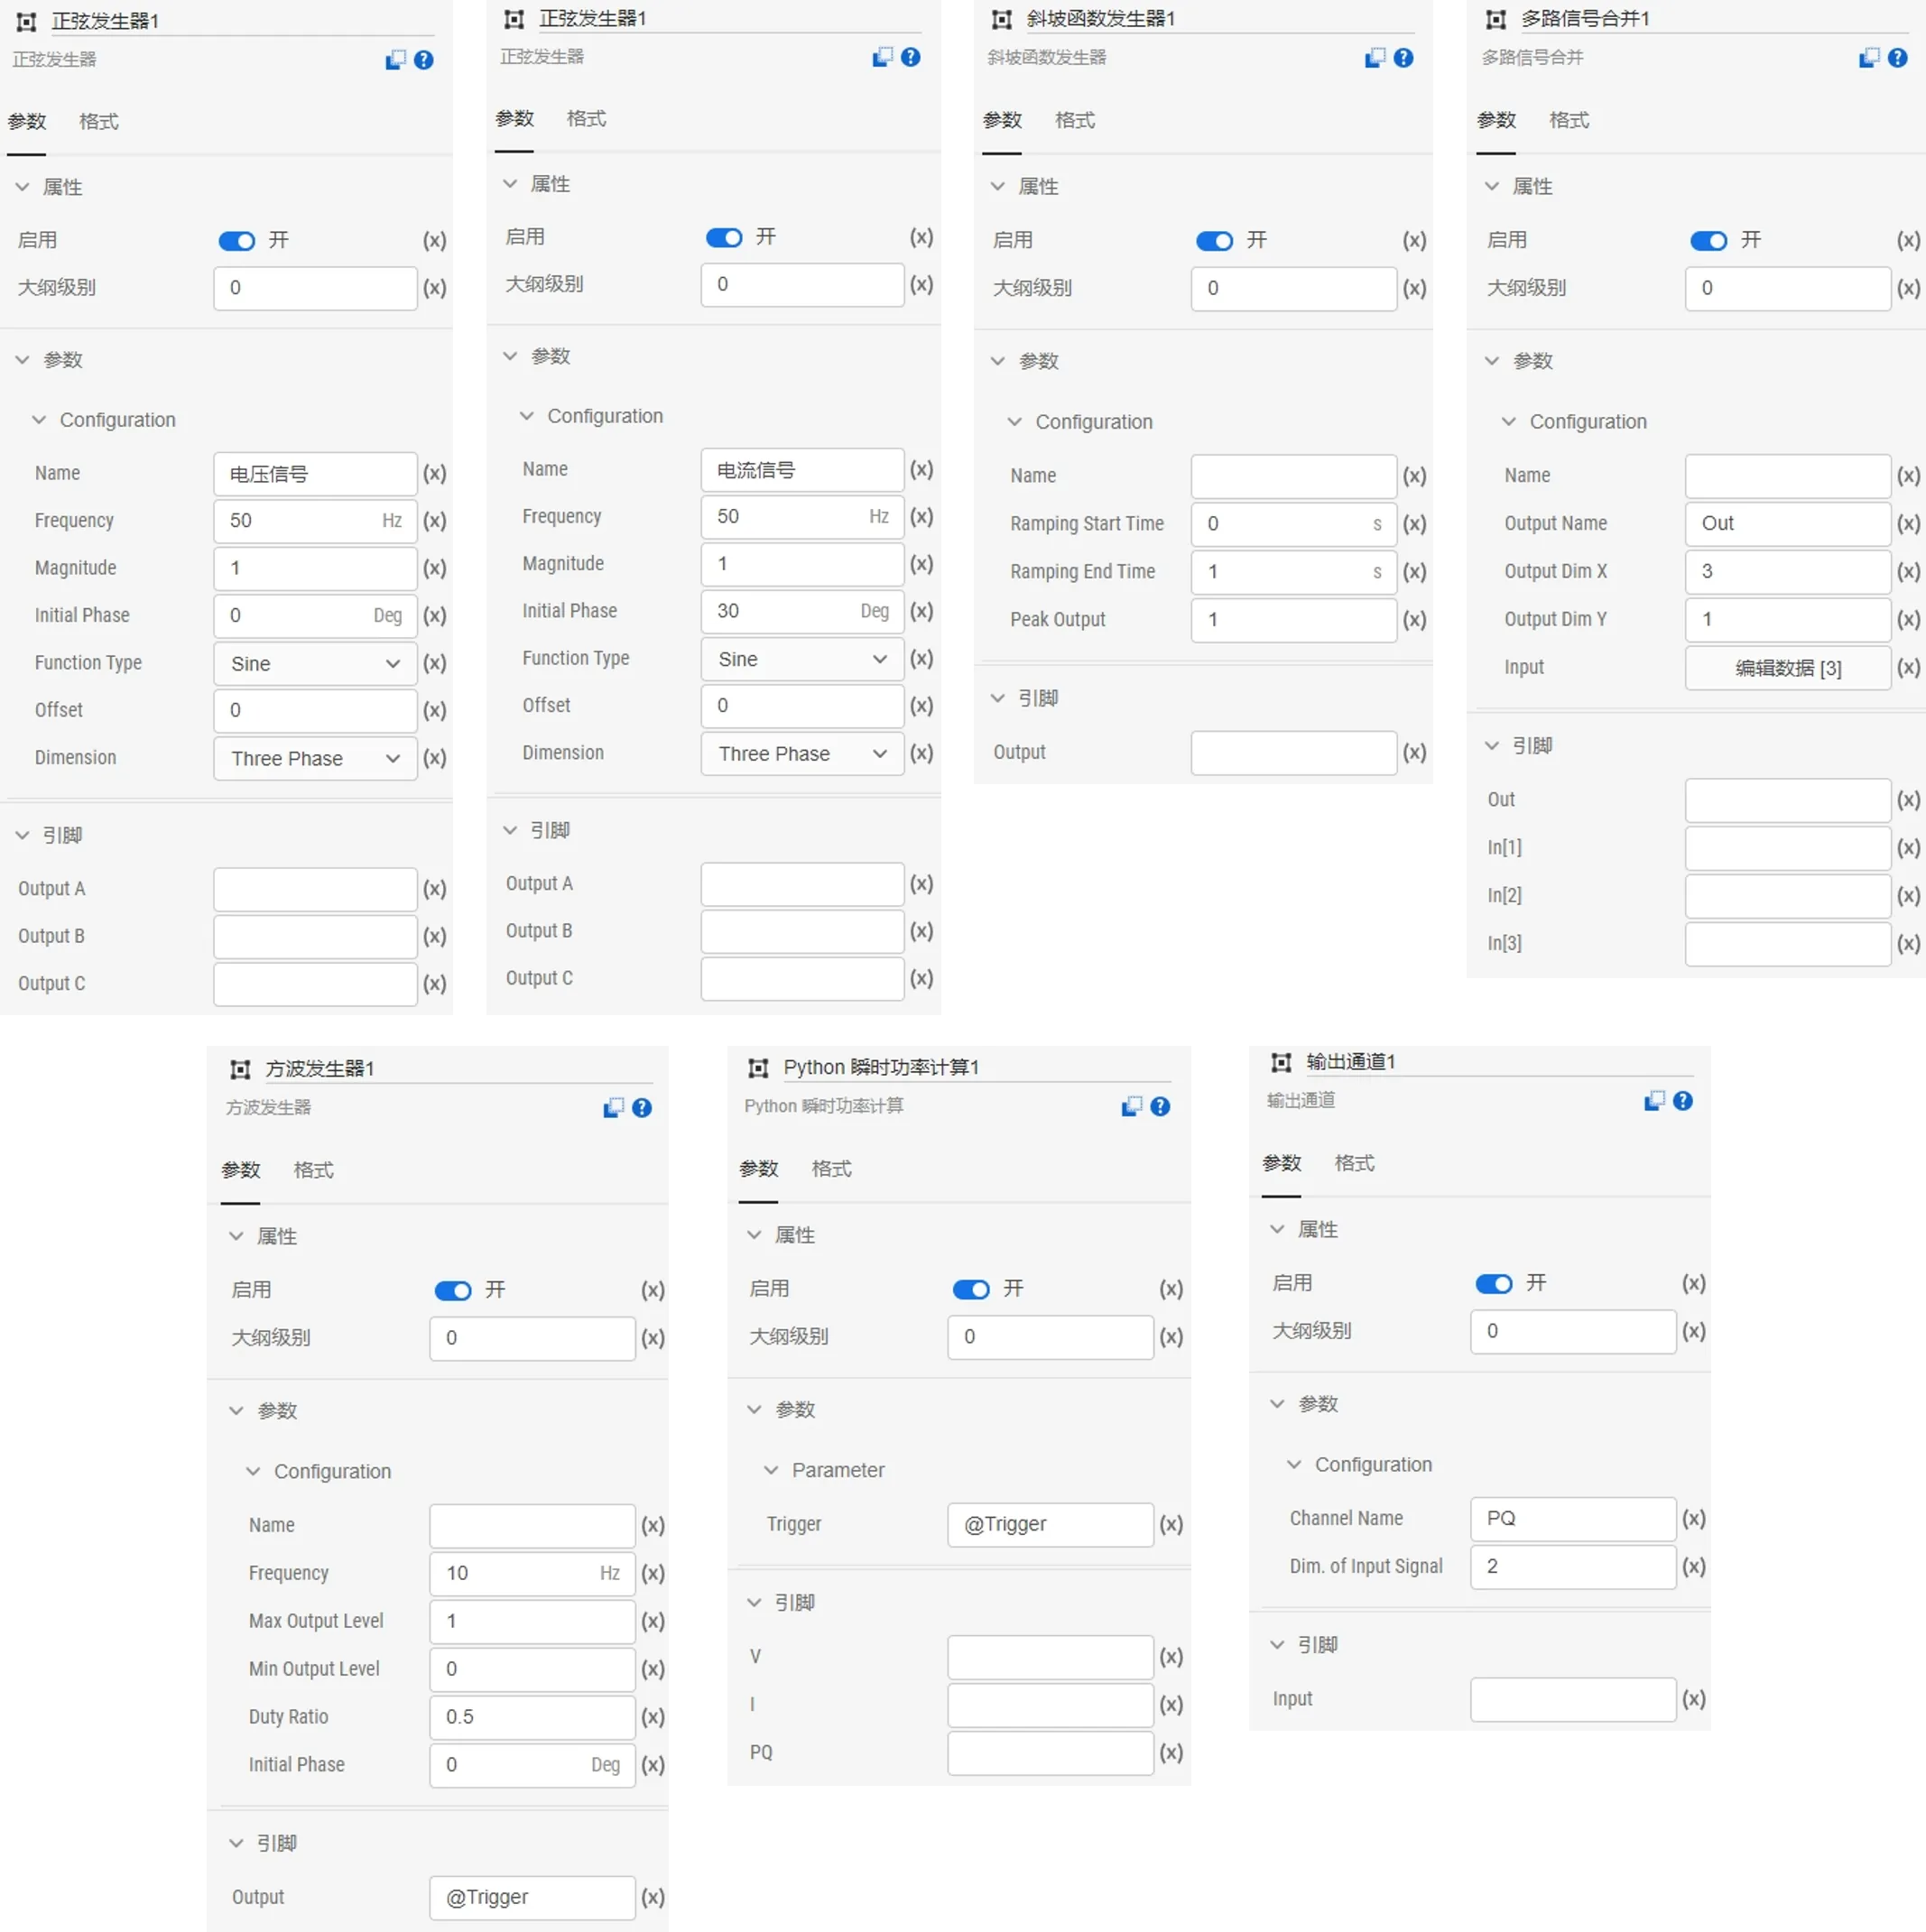1926x1932 pixels.
Task: Click the 正弦发生器 block icon top-left
Action: (x=24, y=19)
